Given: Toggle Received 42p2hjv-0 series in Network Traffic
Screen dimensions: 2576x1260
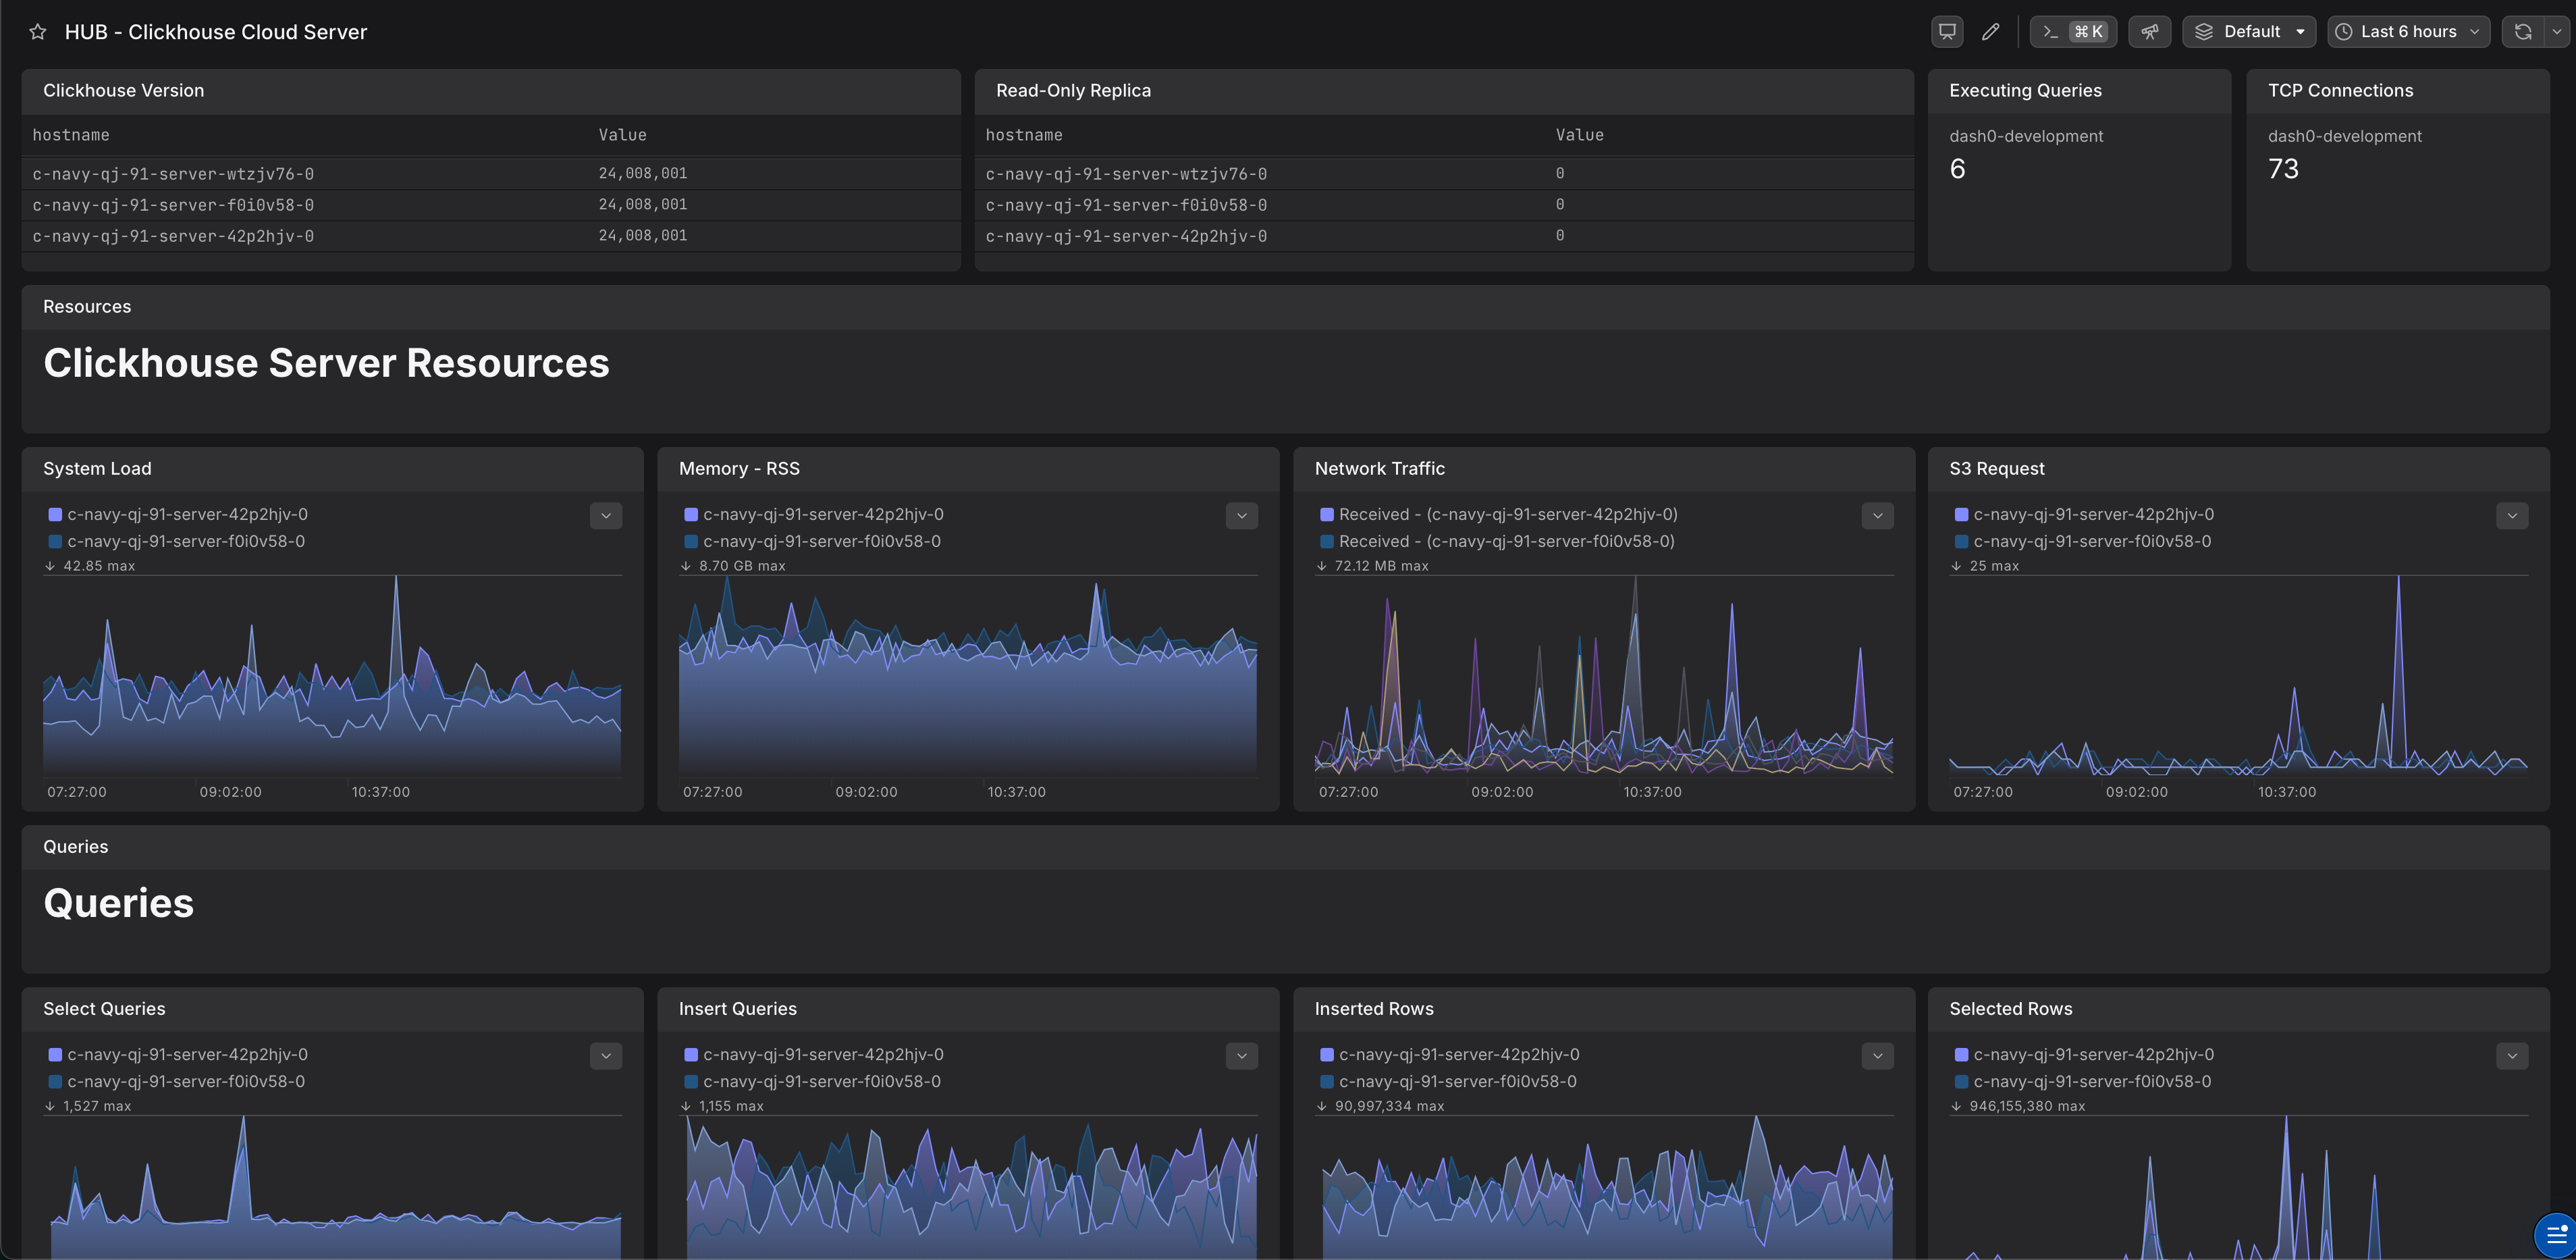Looking at the screenshot, I should 1507,514.
